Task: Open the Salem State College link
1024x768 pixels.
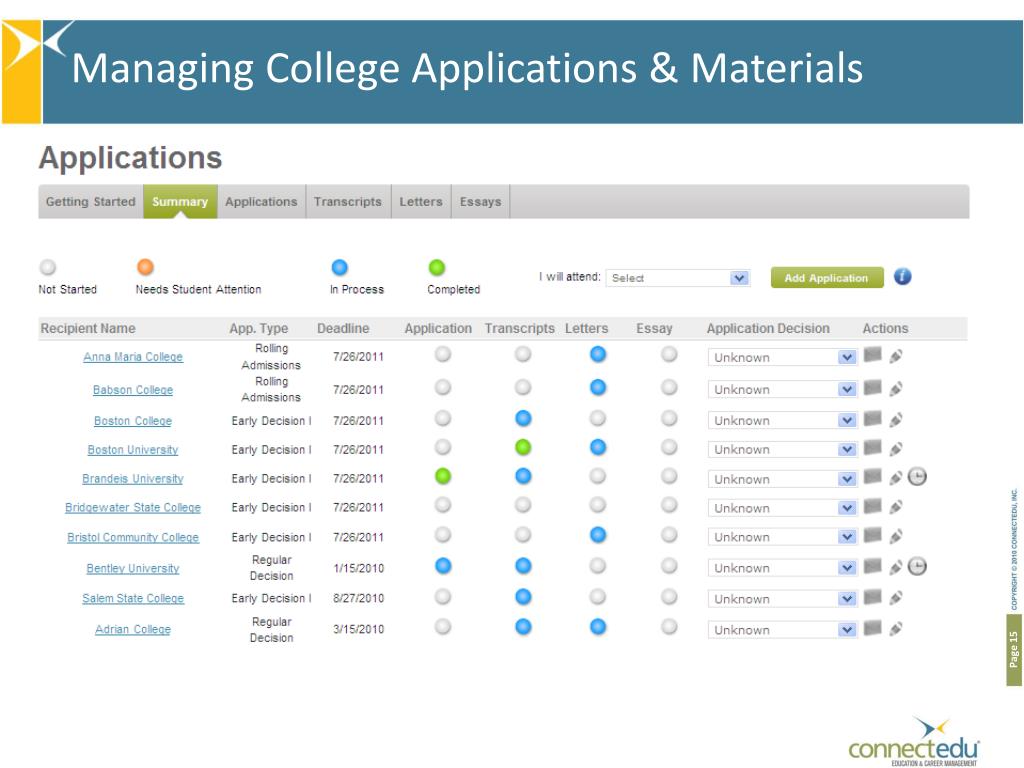Action: tap(133, 598)
